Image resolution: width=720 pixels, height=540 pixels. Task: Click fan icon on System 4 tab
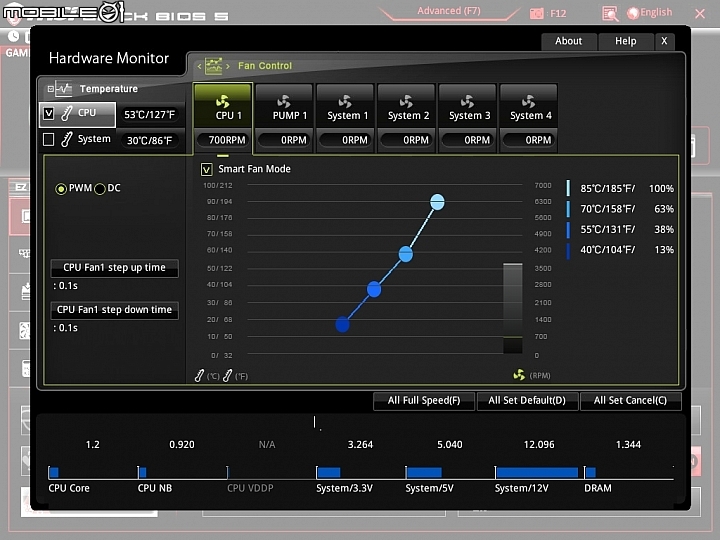pyautogui.click(x=528, y=101)
